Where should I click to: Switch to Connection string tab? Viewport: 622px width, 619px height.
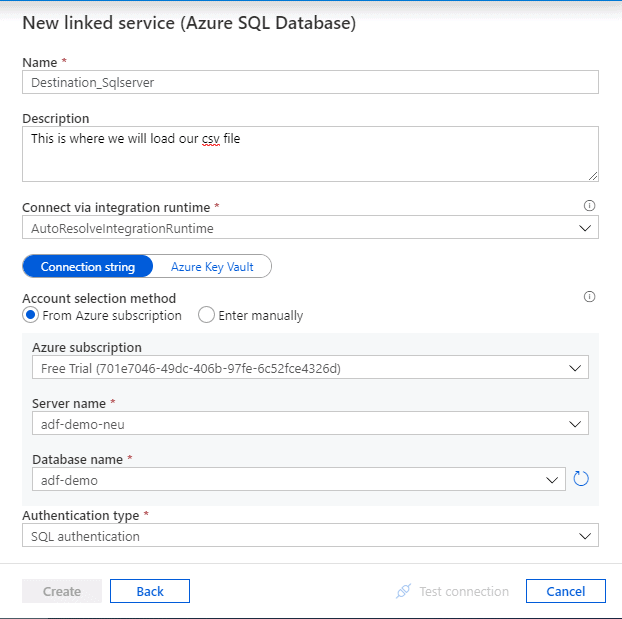coord(87,267)
